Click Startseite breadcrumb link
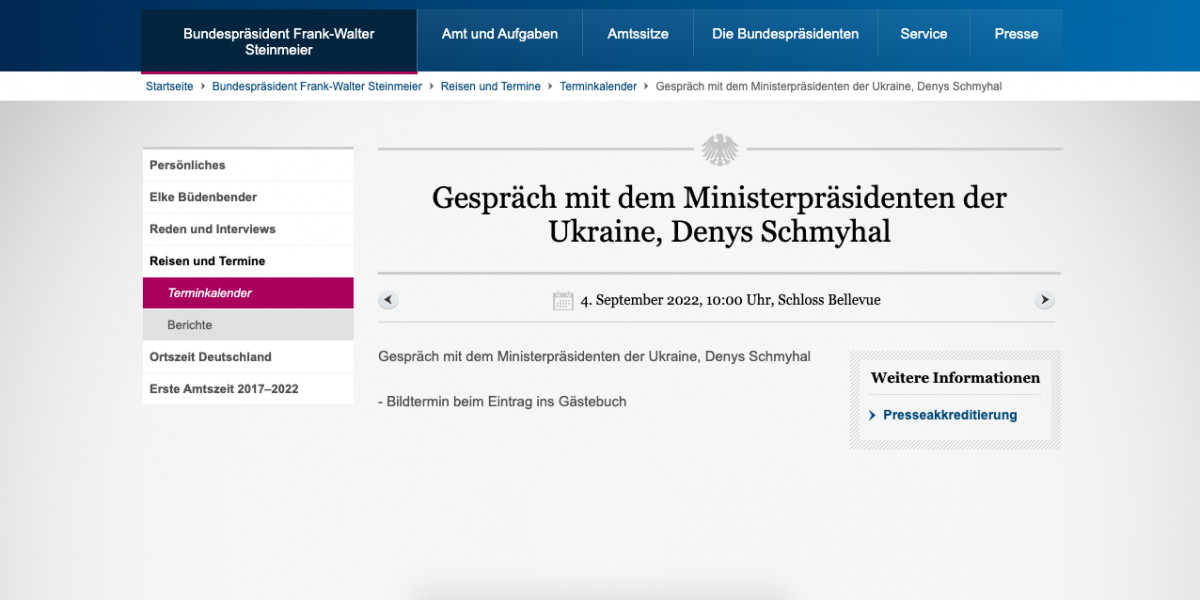The image size is (1200, 600). click(170, 87)
